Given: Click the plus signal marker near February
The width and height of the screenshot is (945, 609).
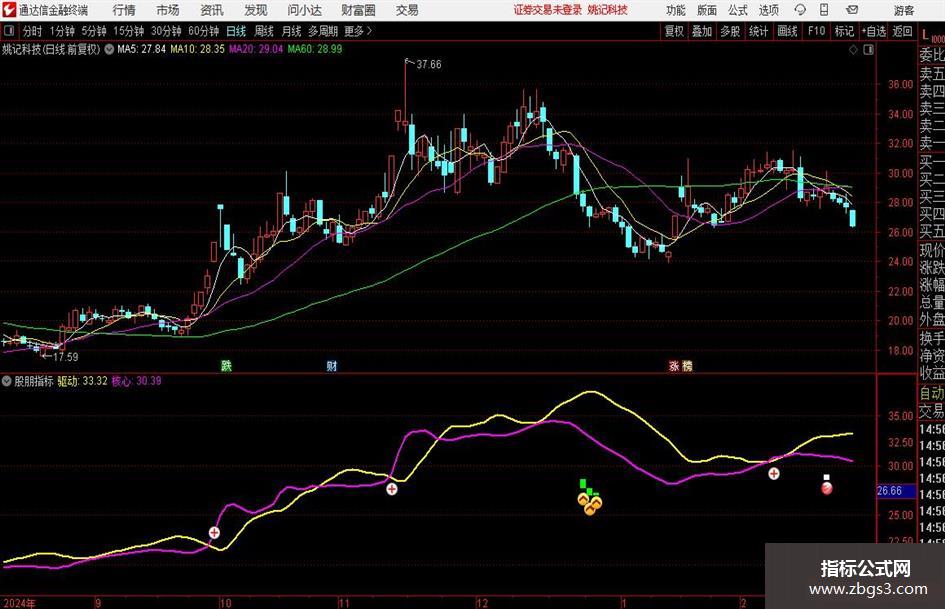Looking at the screenshot, I should [774, 474].
